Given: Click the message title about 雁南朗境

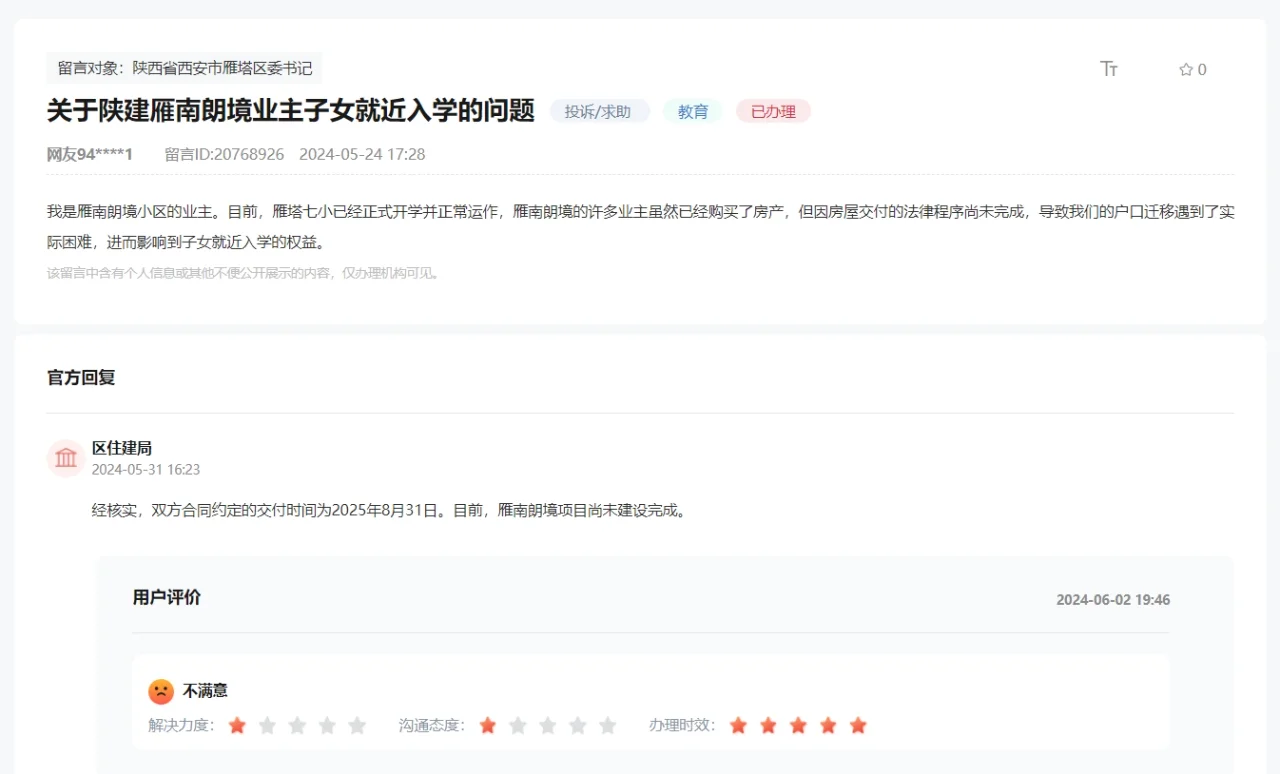Looking at the screenshot, I should coord(291,111).
